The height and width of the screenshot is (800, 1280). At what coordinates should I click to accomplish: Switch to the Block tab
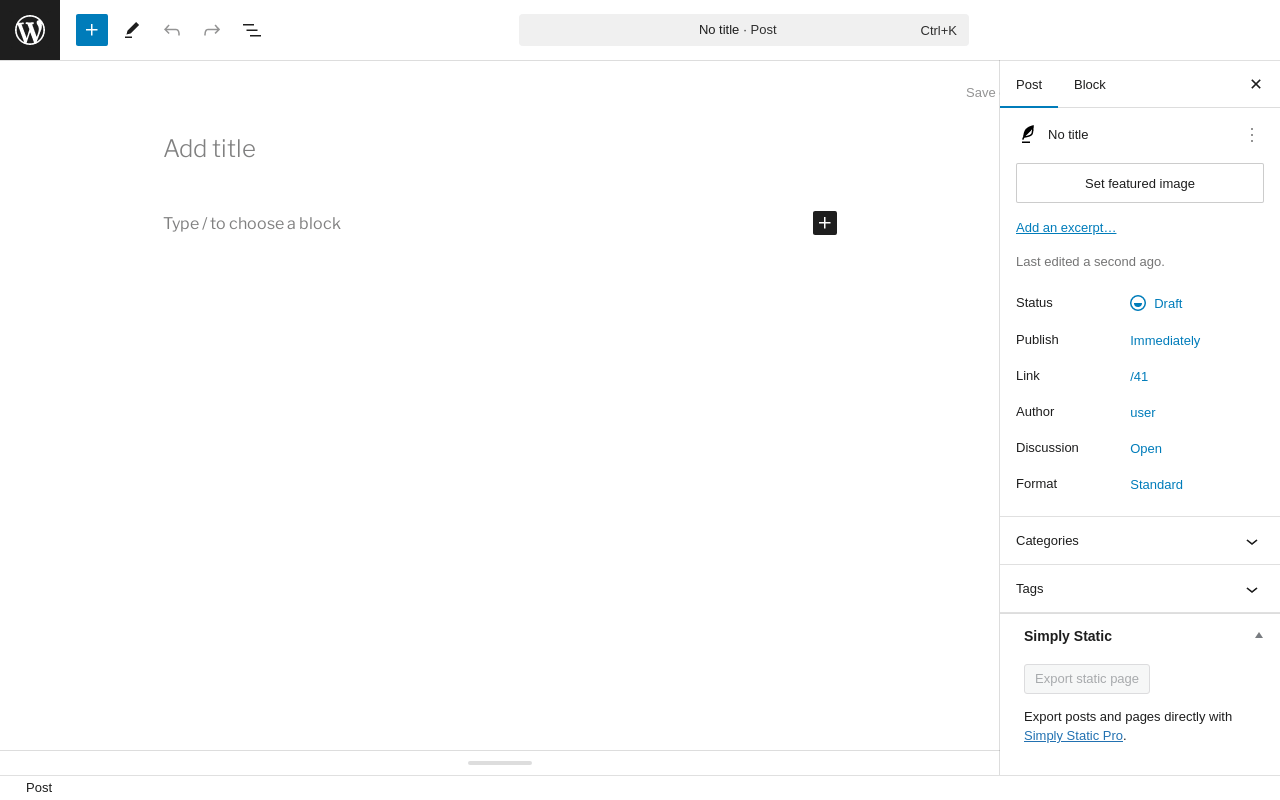pyautogui.click(x=1090, y=84)
